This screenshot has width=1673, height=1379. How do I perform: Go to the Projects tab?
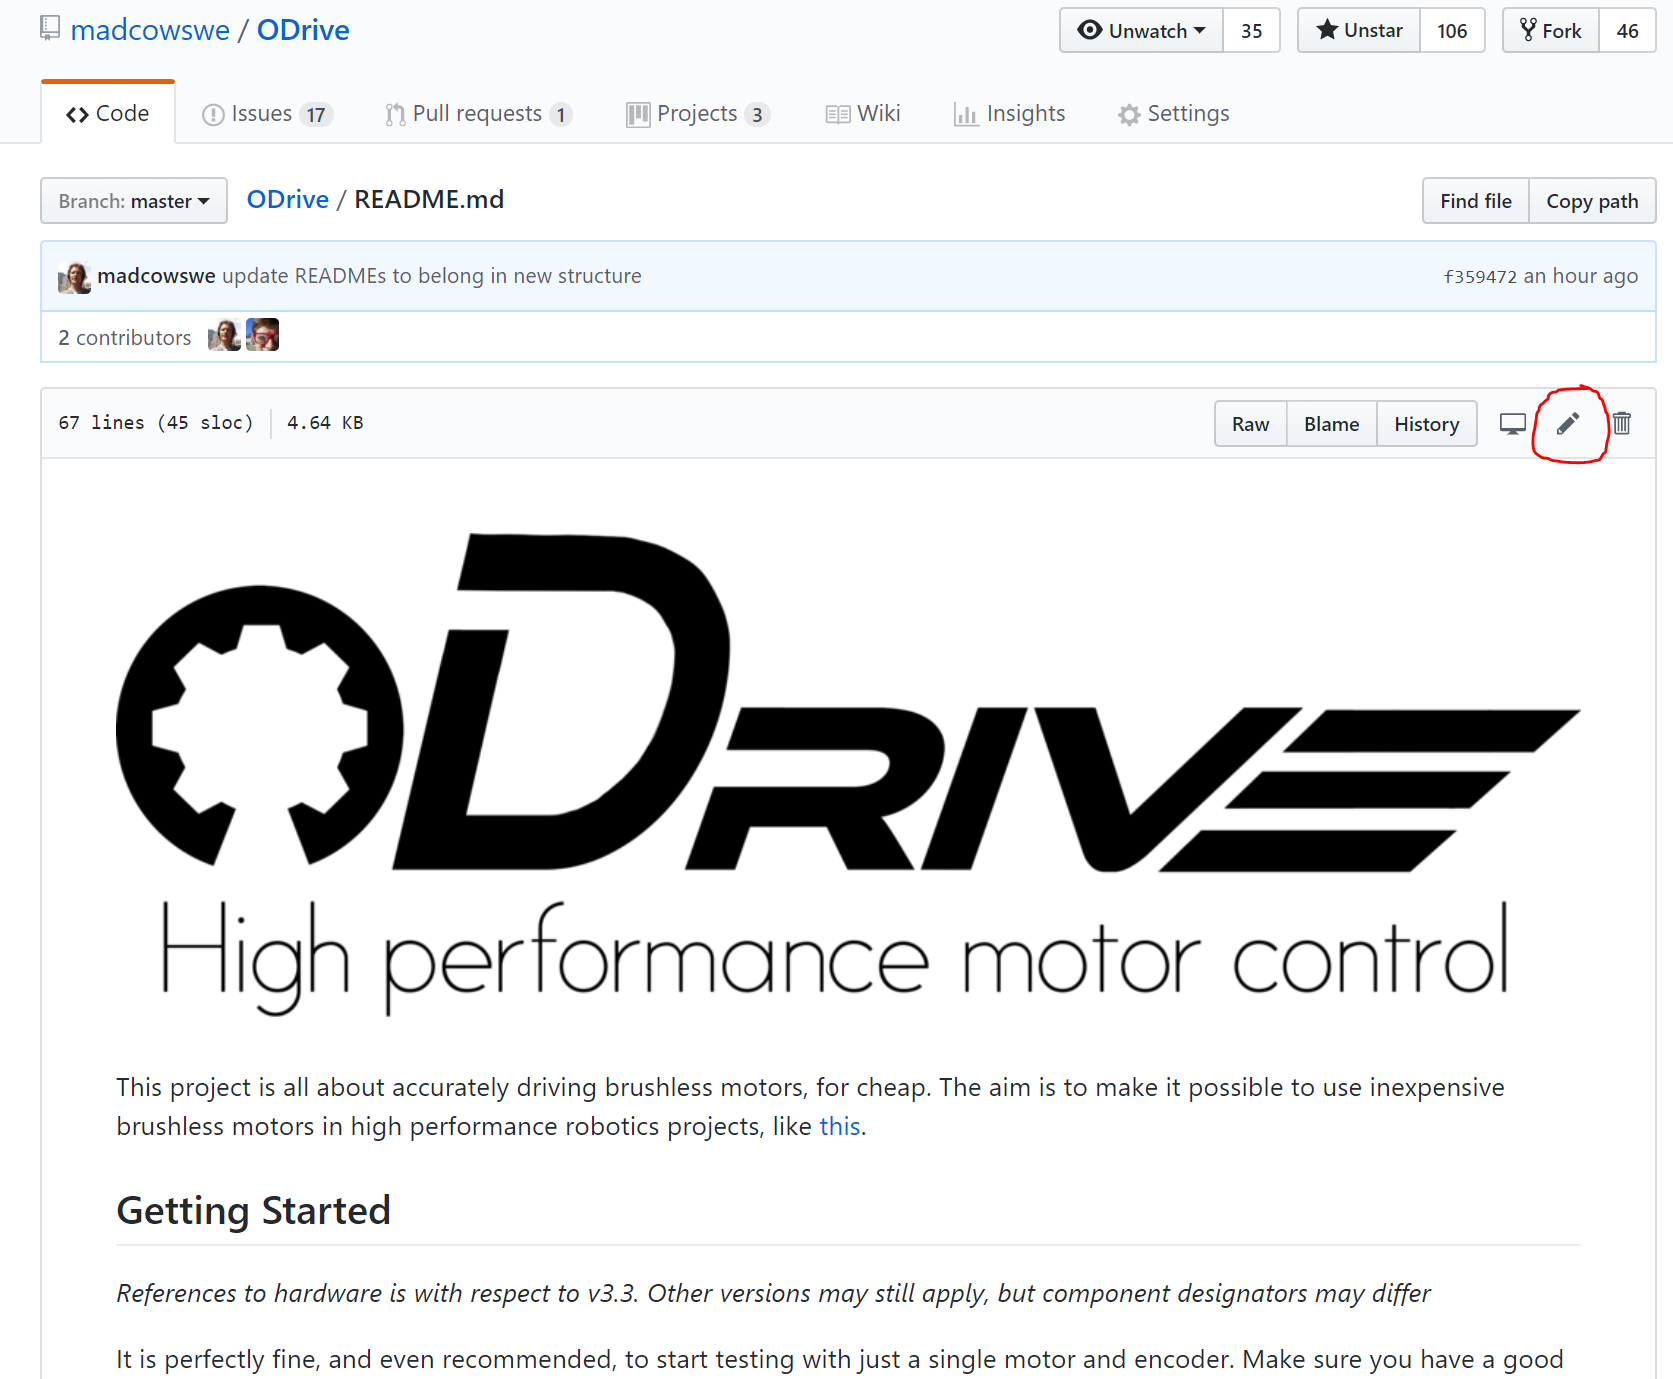[x=698, y=114]
